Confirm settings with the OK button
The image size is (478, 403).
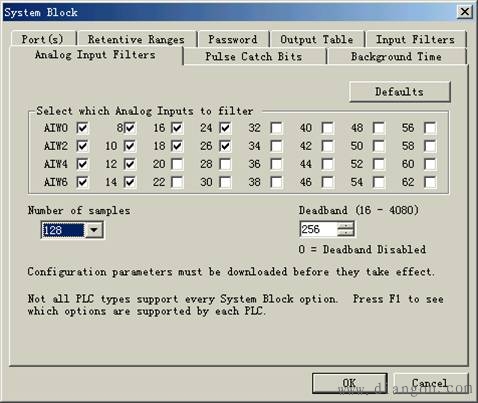(x=350, y=383)
